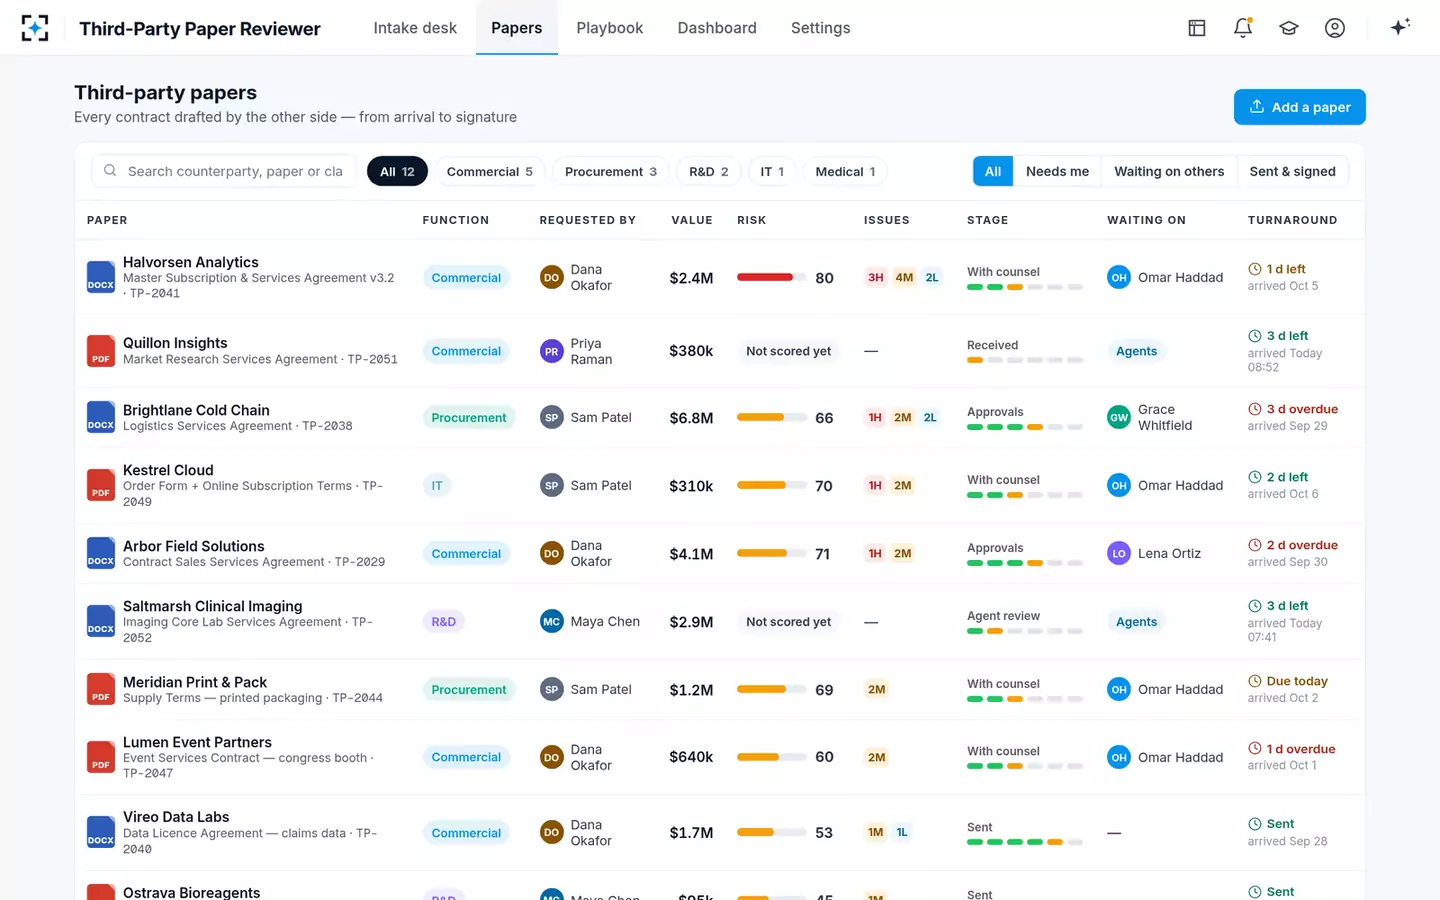Show Sent & signed papers
Screen dimensions: 1440x900
click(x=1293, y=171)
